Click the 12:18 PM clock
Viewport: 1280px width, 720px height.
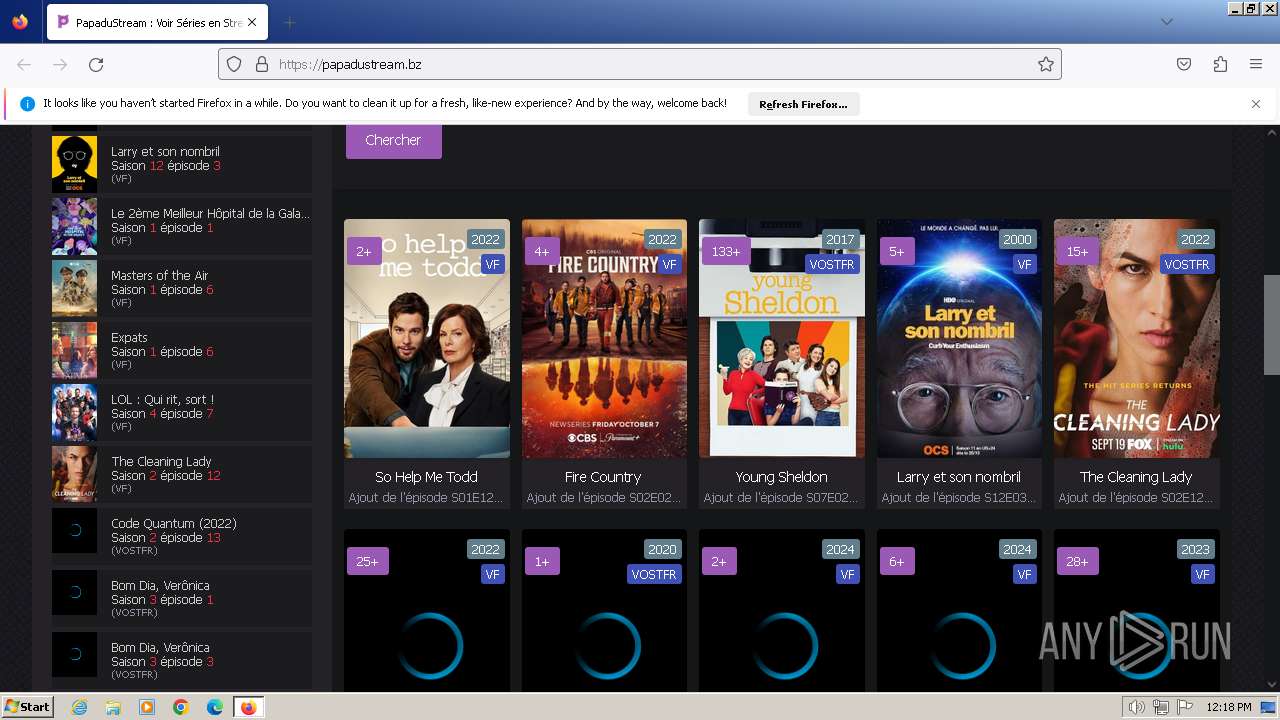pyautogui.click(x=1230, y=707)
